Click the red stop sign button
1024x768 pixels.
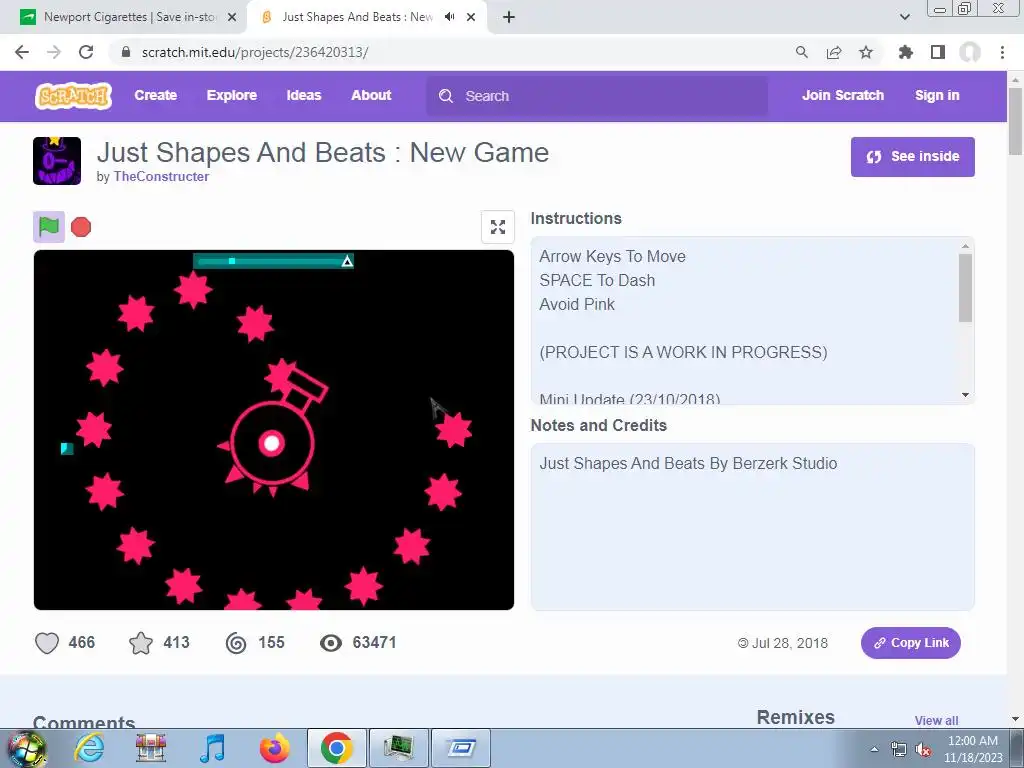81,227
